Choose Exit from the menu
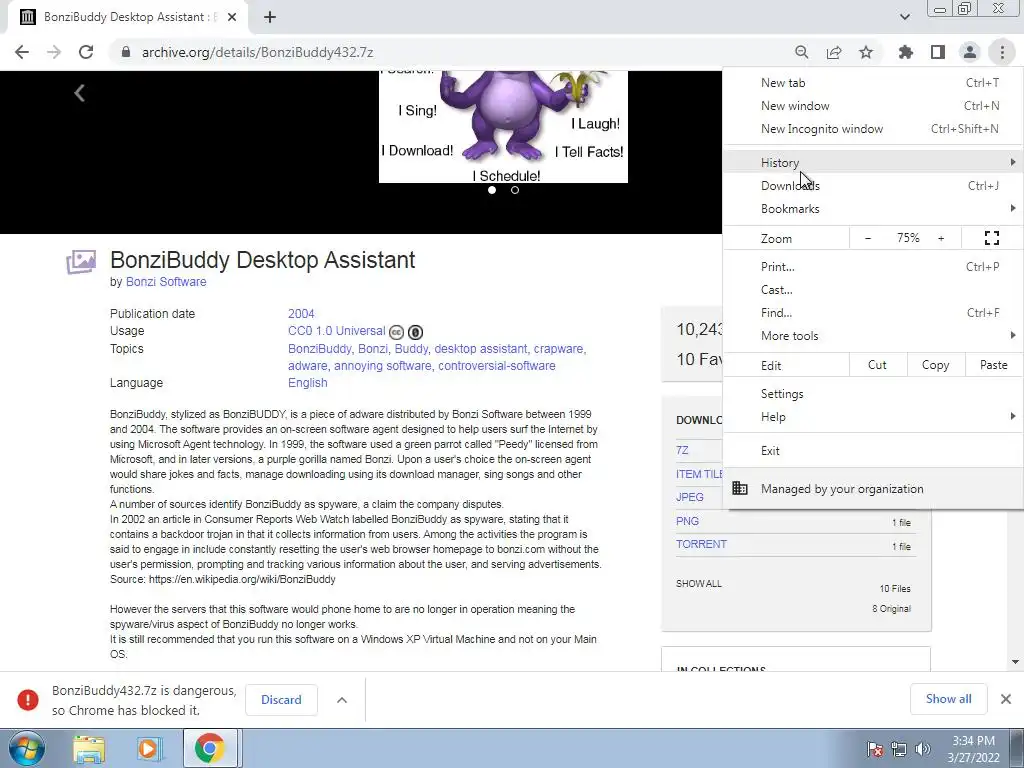Image resolution: width=1024 pixels, height=768 pixels. [872, 451]
